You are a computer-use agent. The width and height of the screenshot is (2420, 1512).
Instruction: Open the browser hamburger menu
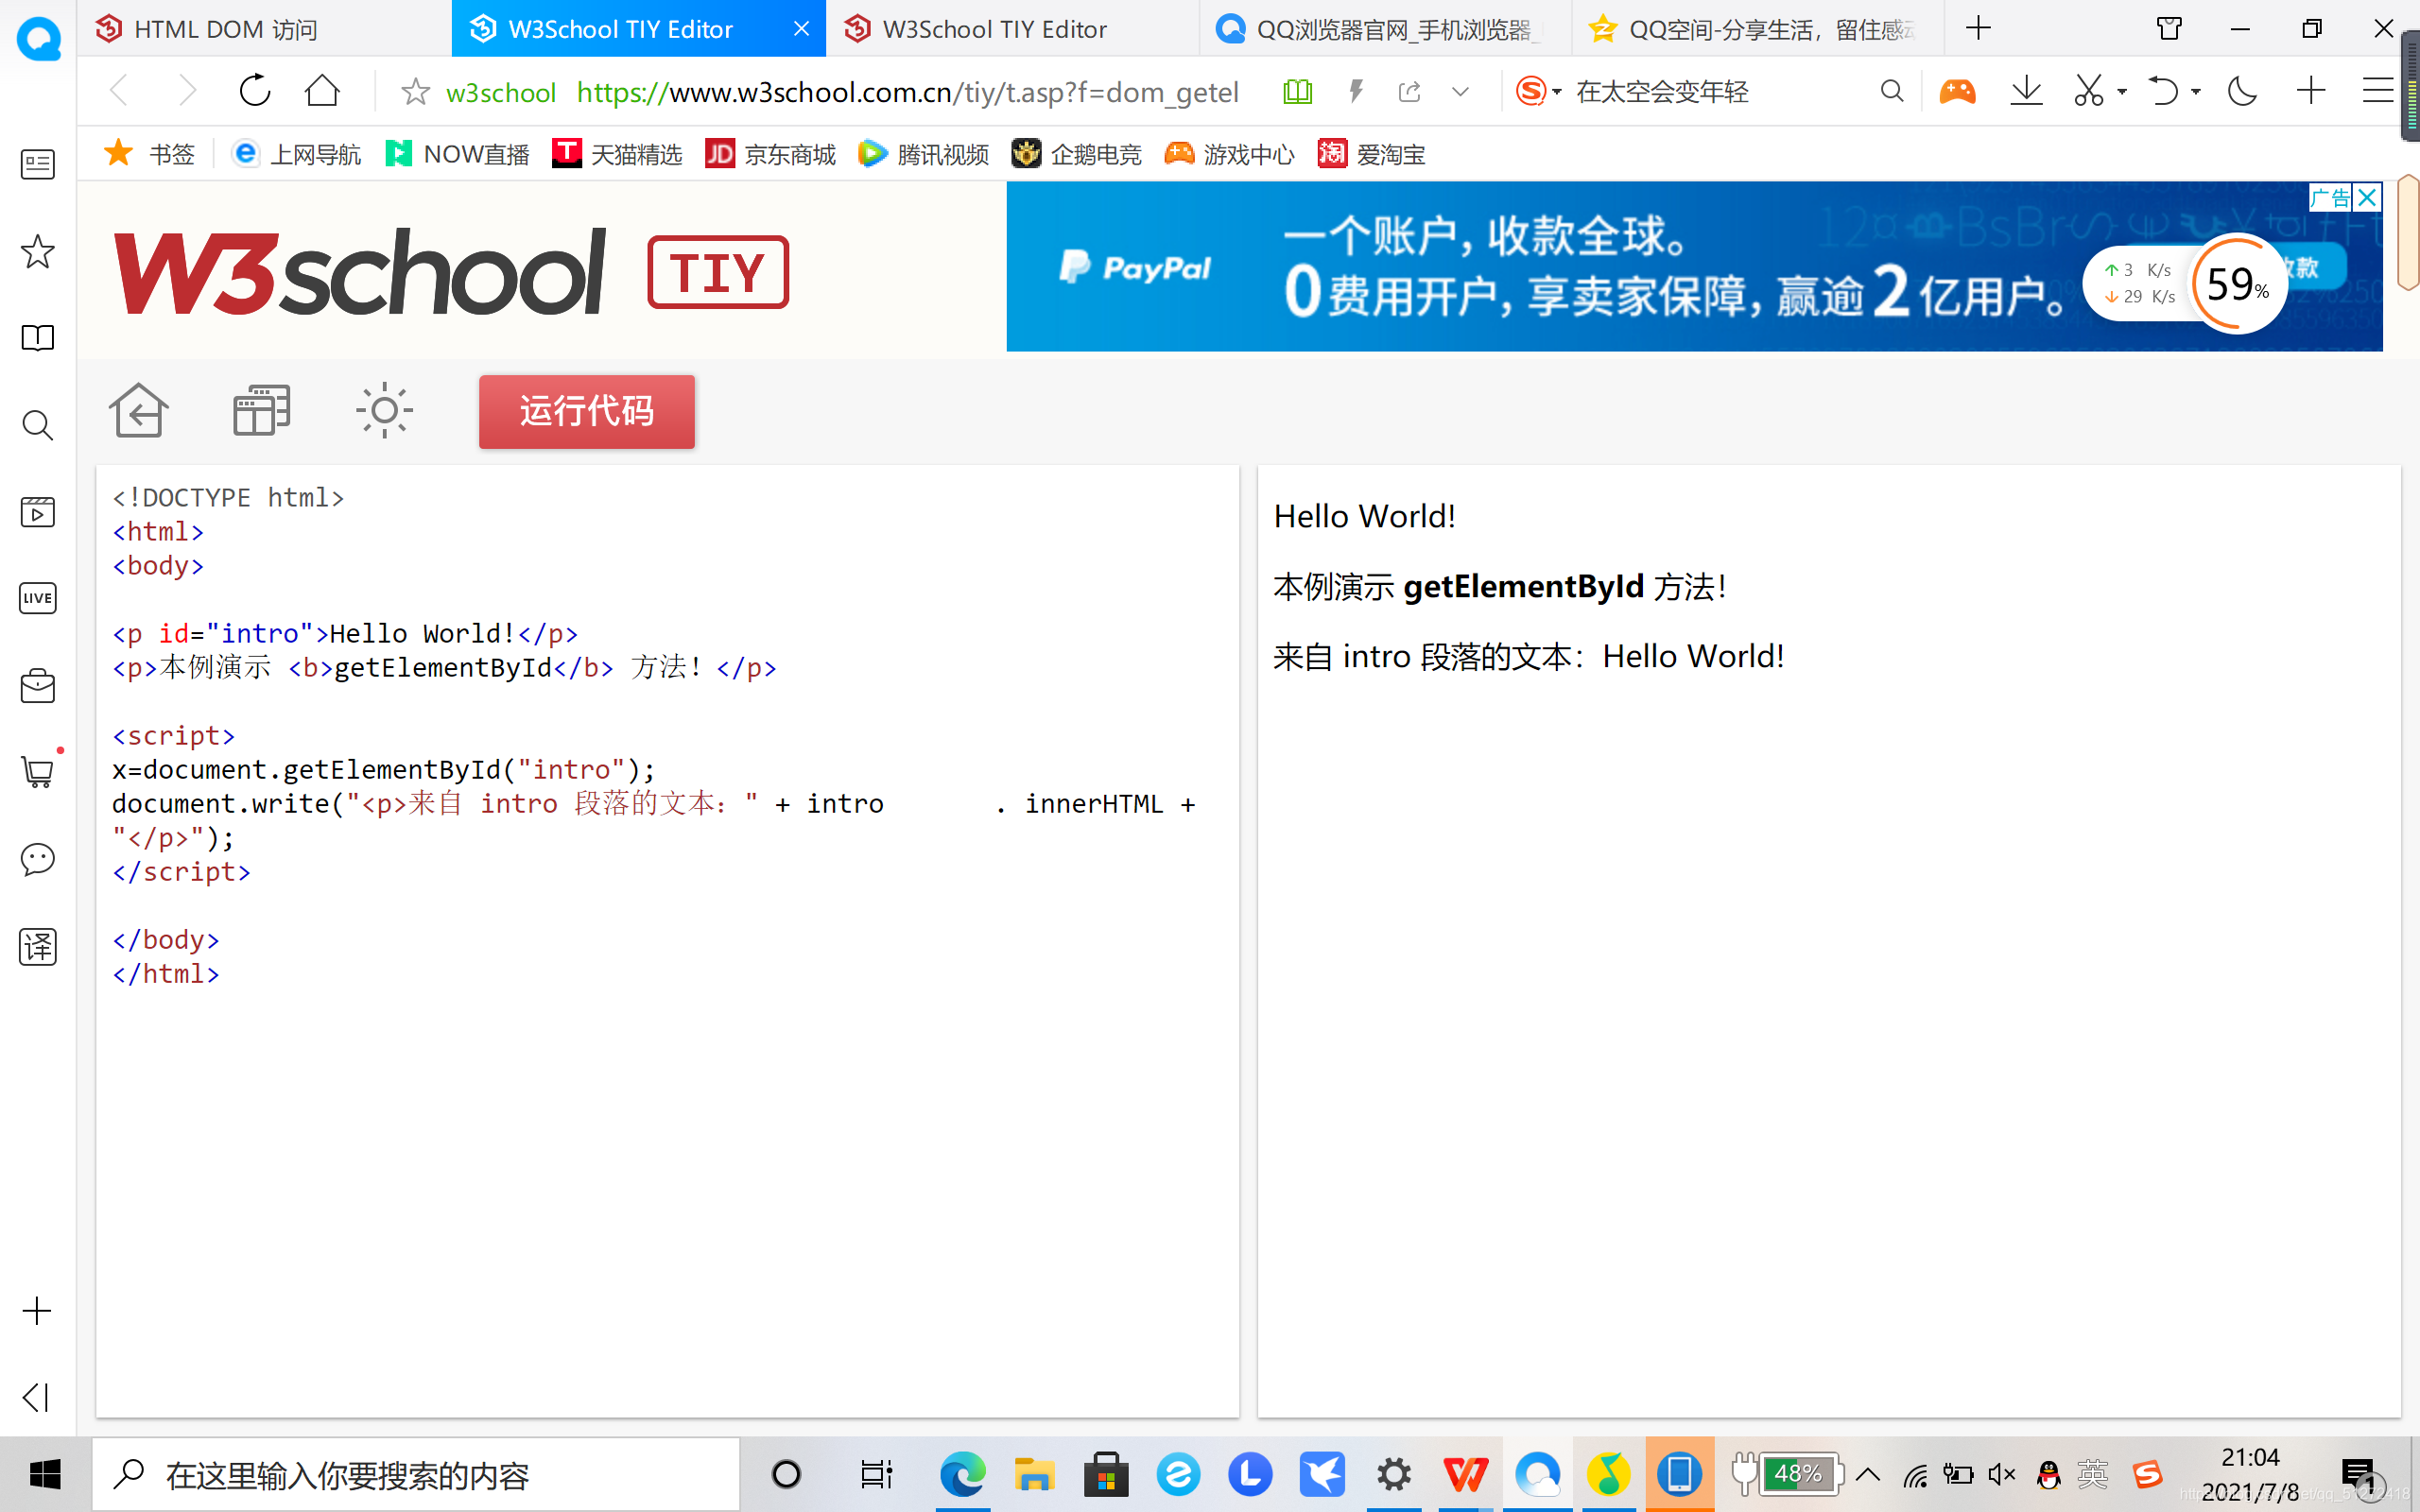click(x=2377, y=92)
